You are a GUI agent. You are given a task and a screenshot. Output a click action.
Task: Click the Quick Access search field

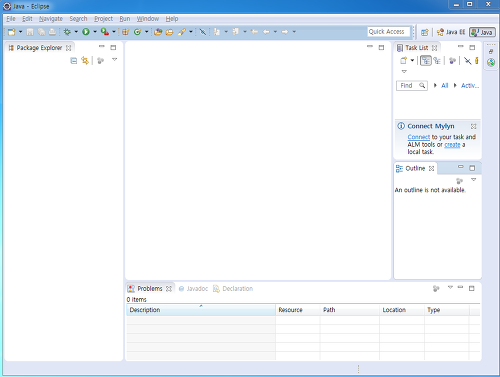(x=388, y=32)
